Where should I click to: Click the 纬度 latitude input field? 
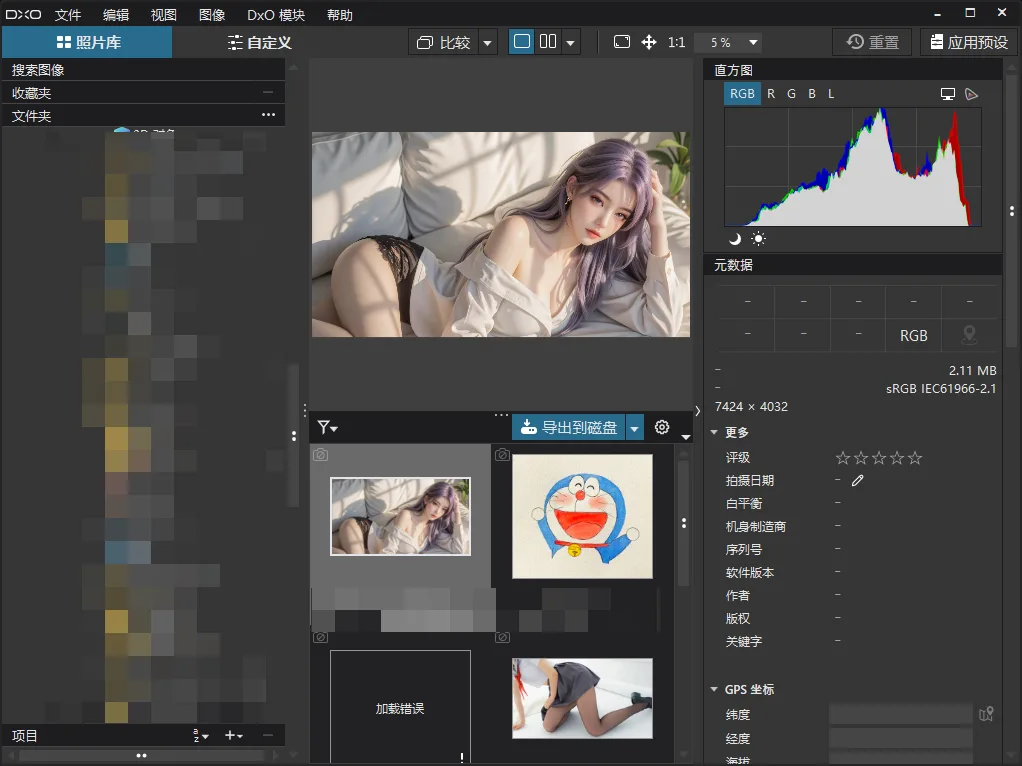(x=901, y=714)
